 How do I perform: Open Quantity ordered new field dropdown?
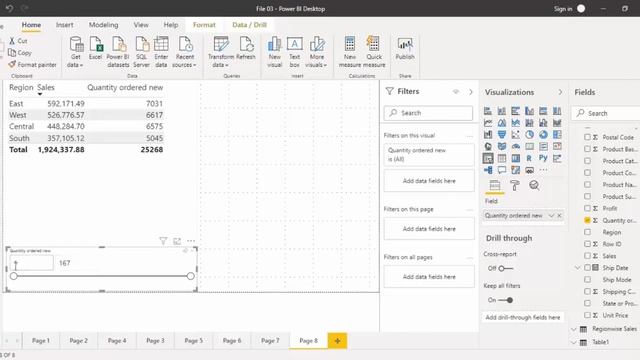coord(551,216)
